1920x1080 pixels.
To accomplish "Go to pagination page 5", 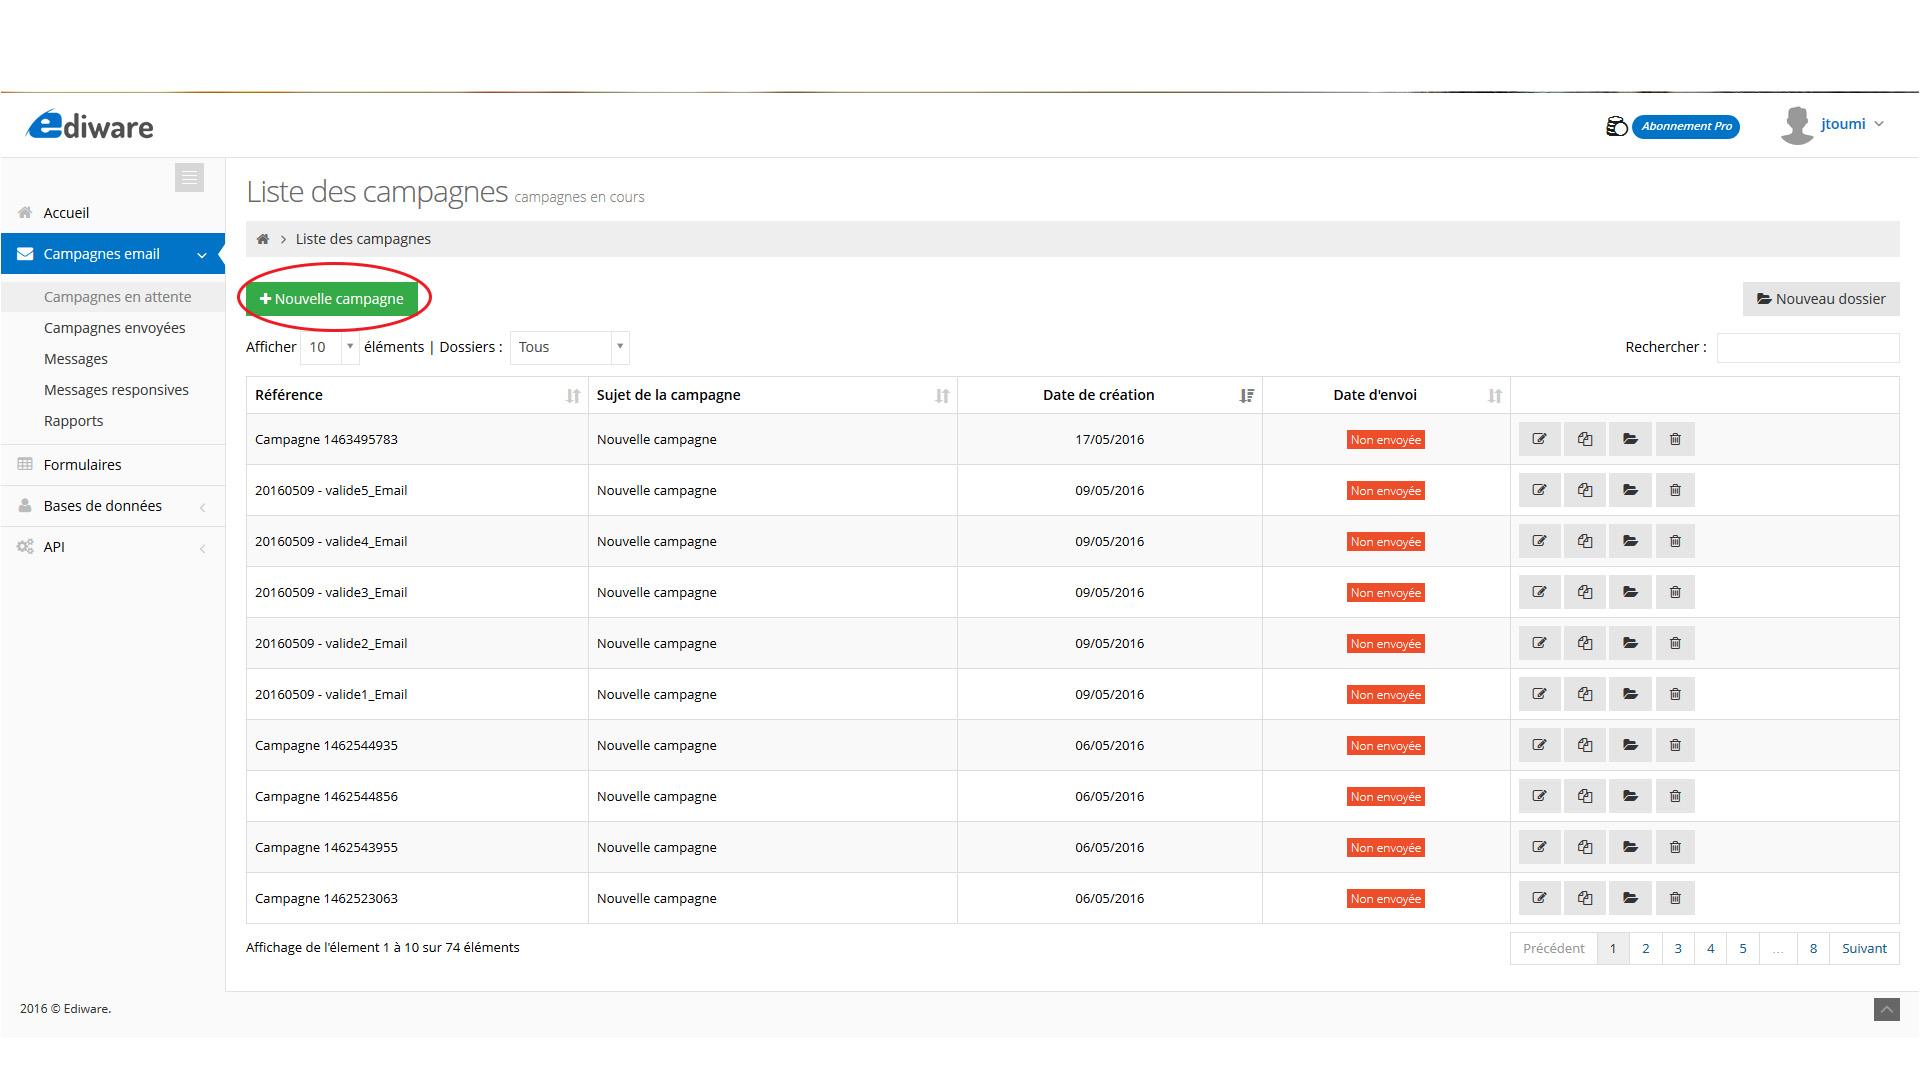I will click(x=1742, y=948).
